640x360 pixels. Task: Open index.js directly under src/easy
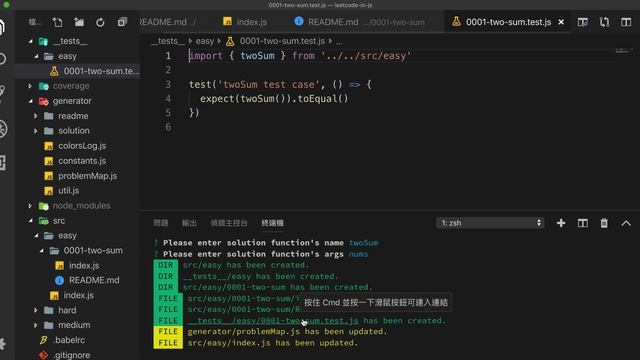coord(78,296)
